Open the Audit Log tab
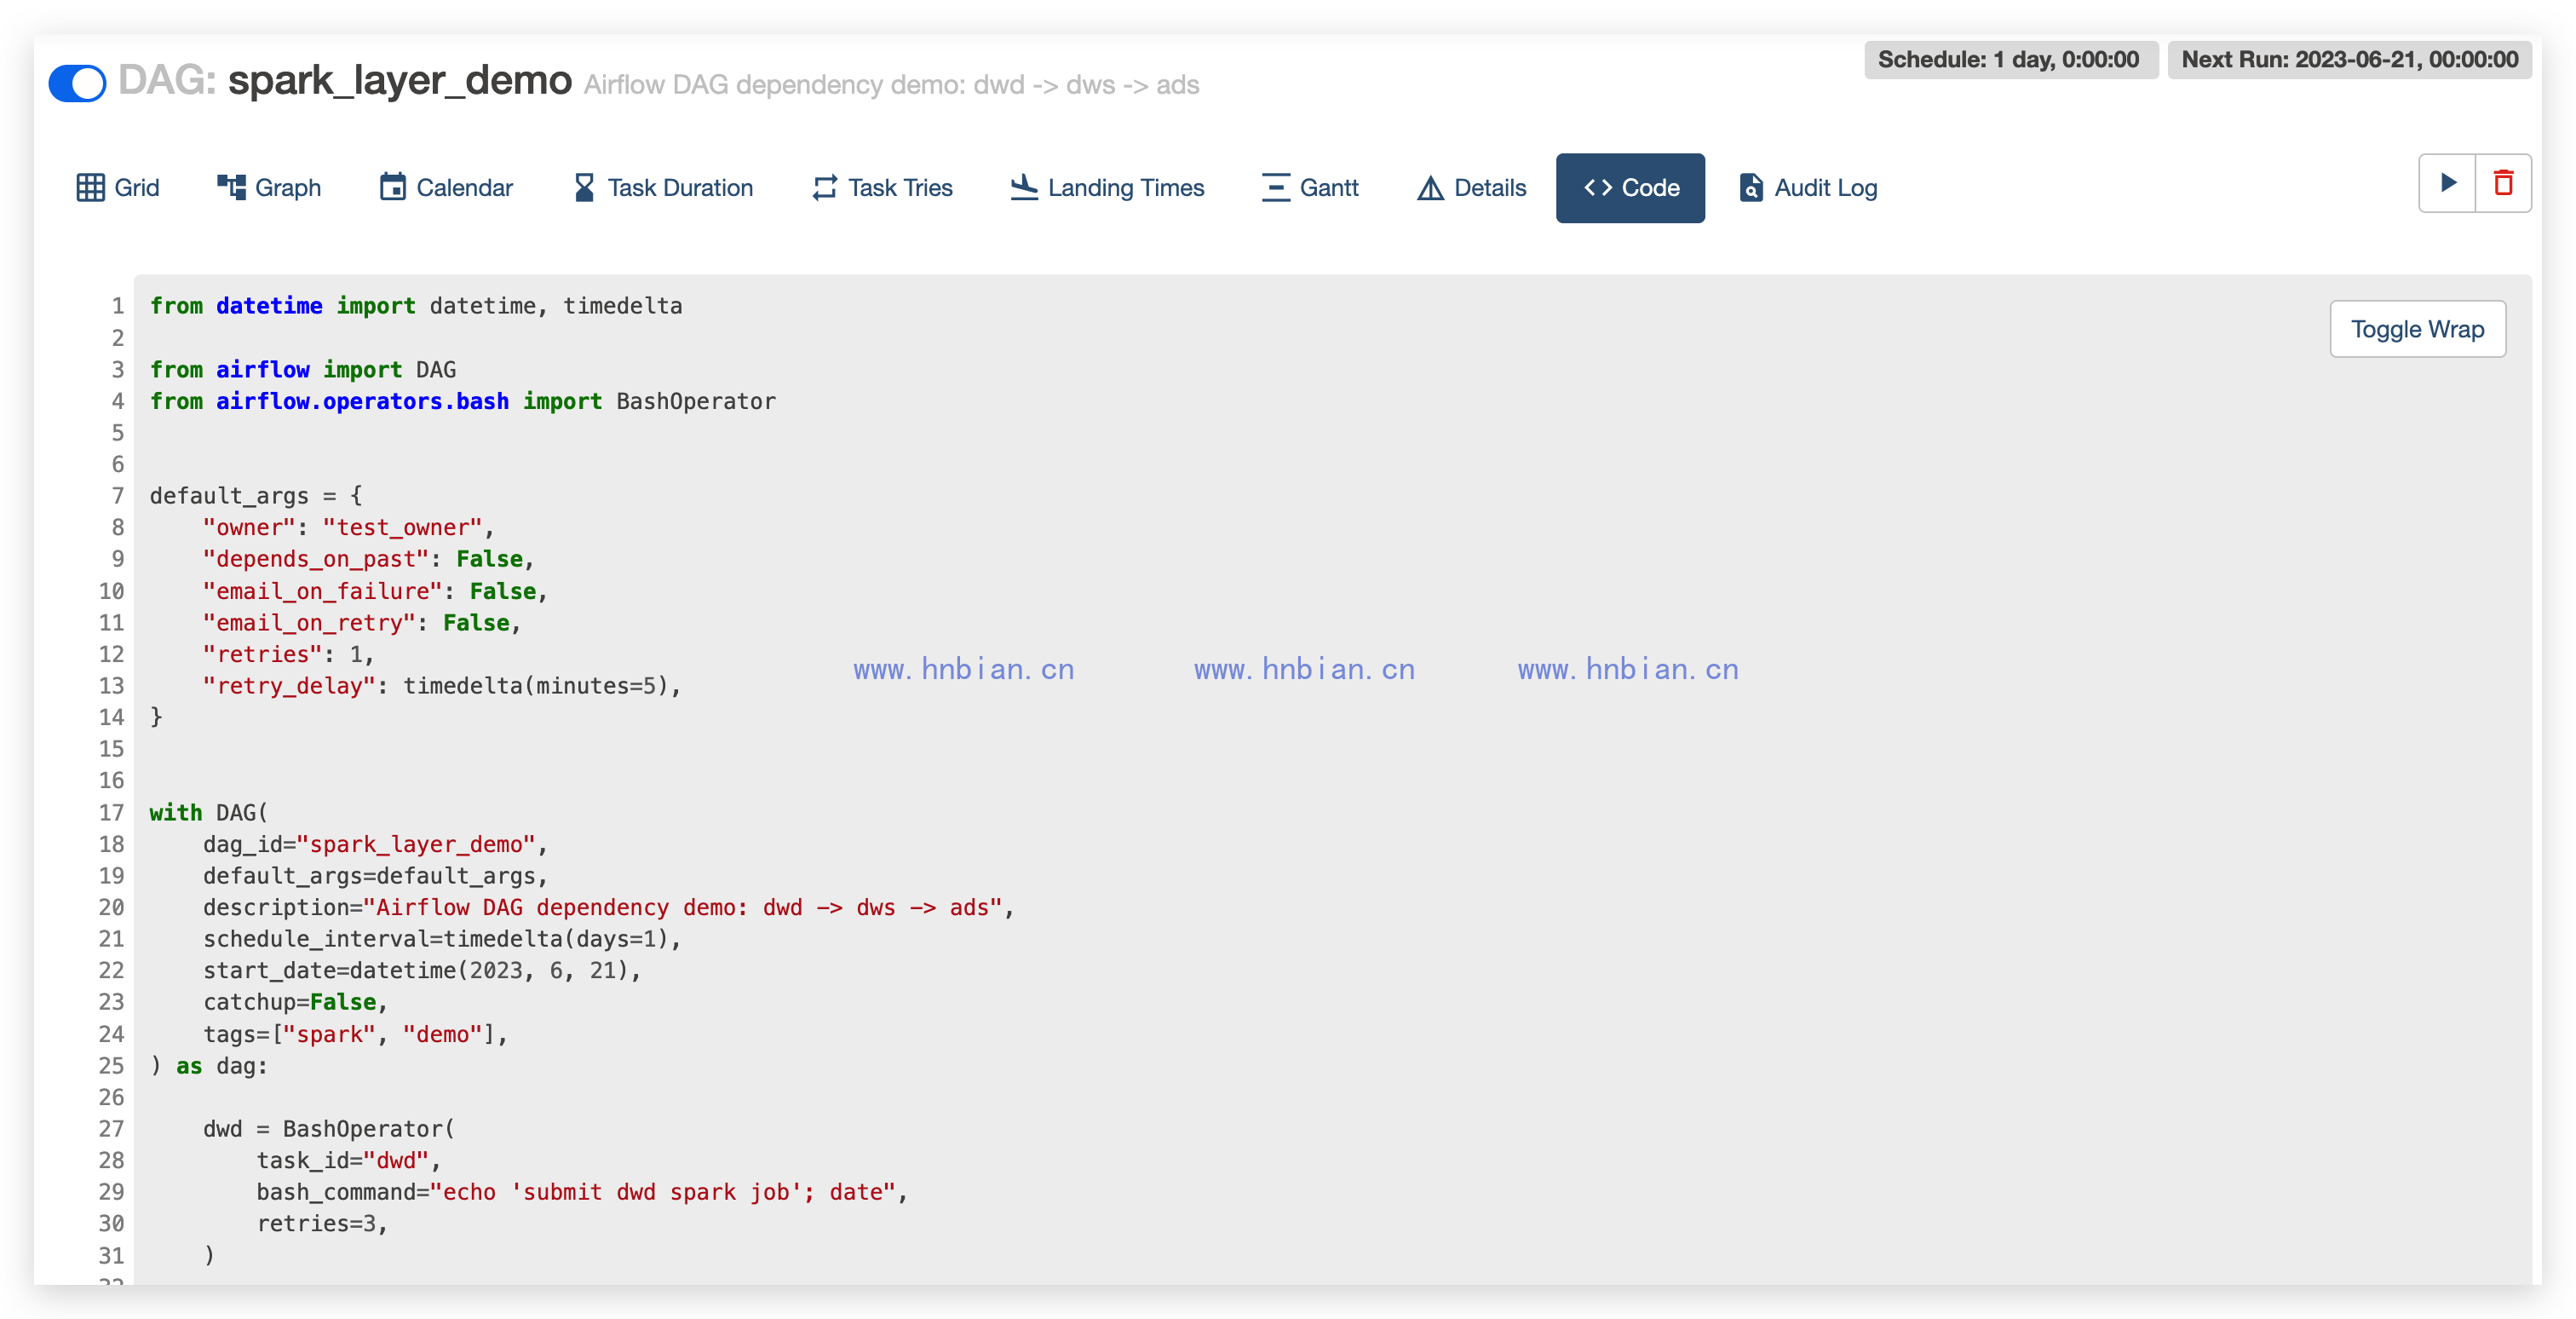This screenshot has width=2576, height=1319. 1808,187
